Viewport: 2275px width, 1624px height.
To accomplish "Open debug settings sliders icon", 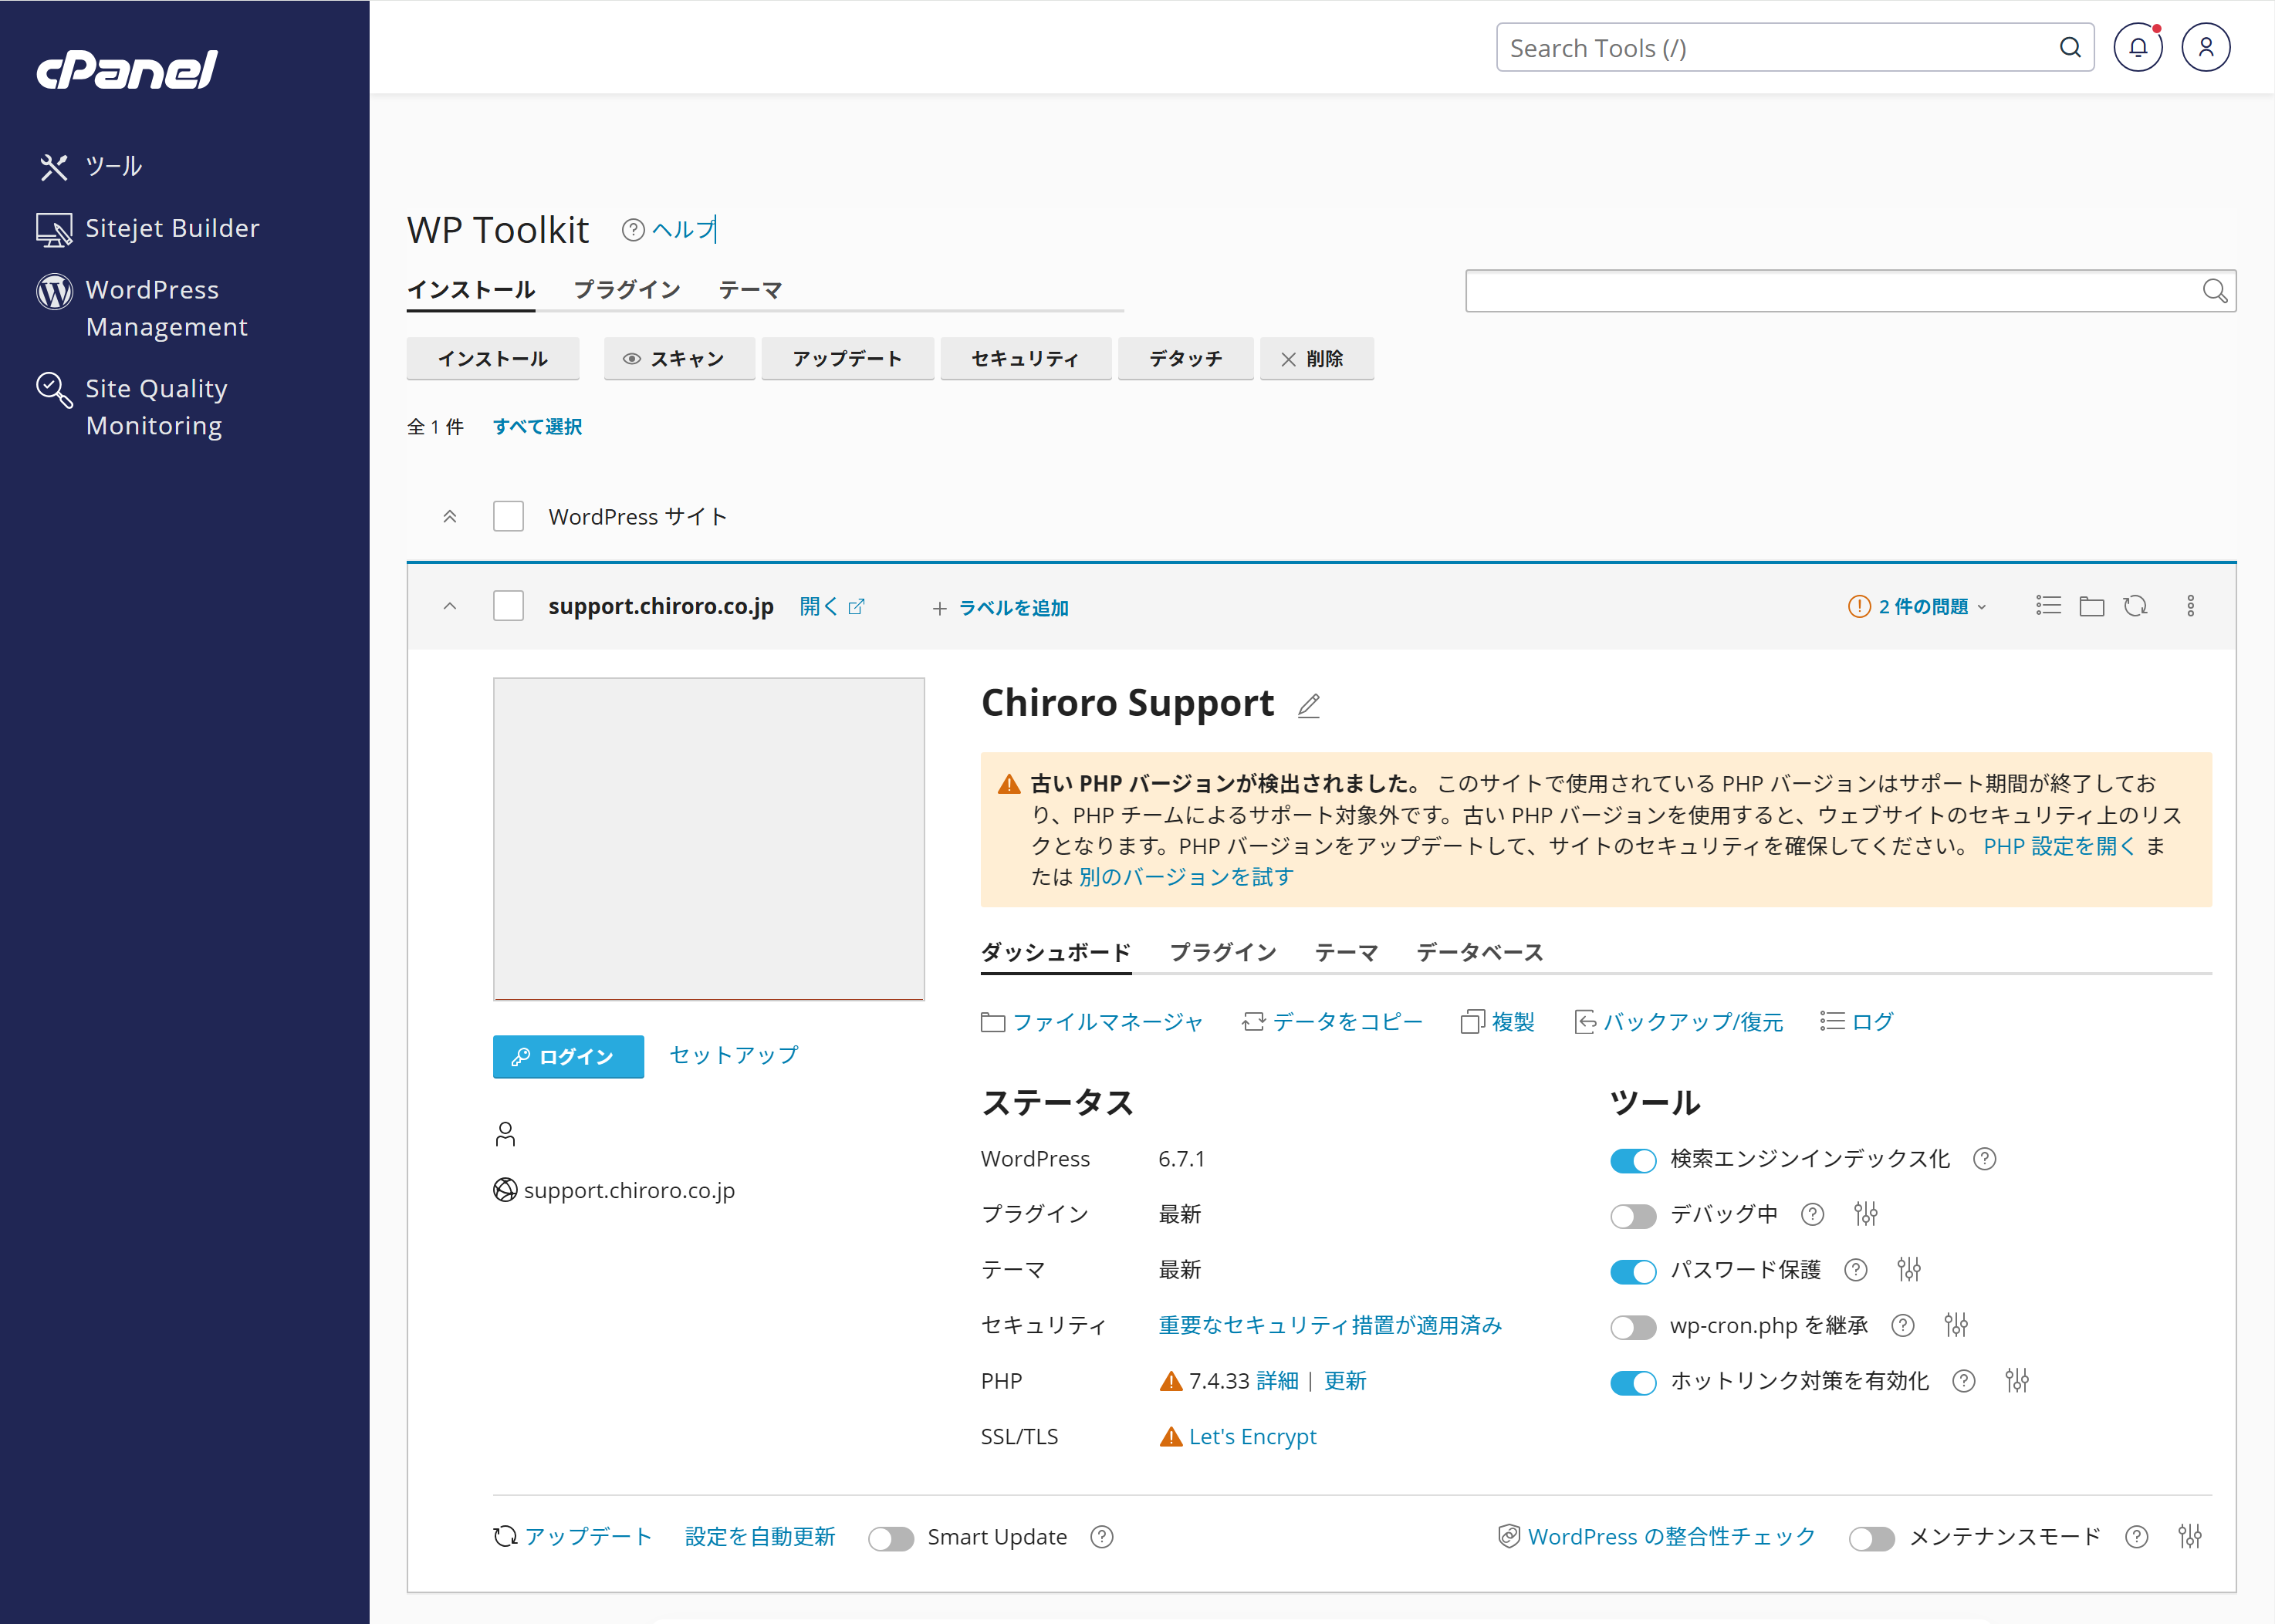I will pos(1865,1214).
